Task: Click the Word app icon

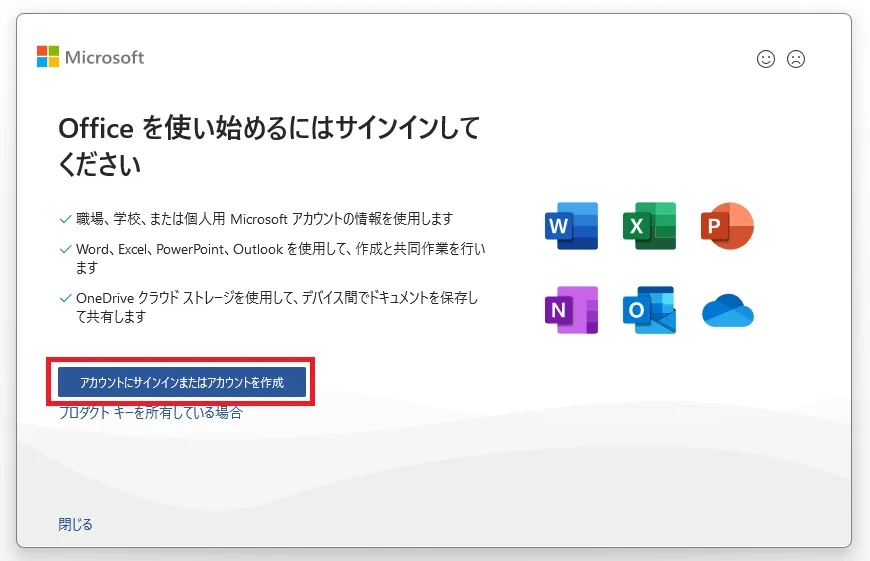Action: [x=571, y=226]
